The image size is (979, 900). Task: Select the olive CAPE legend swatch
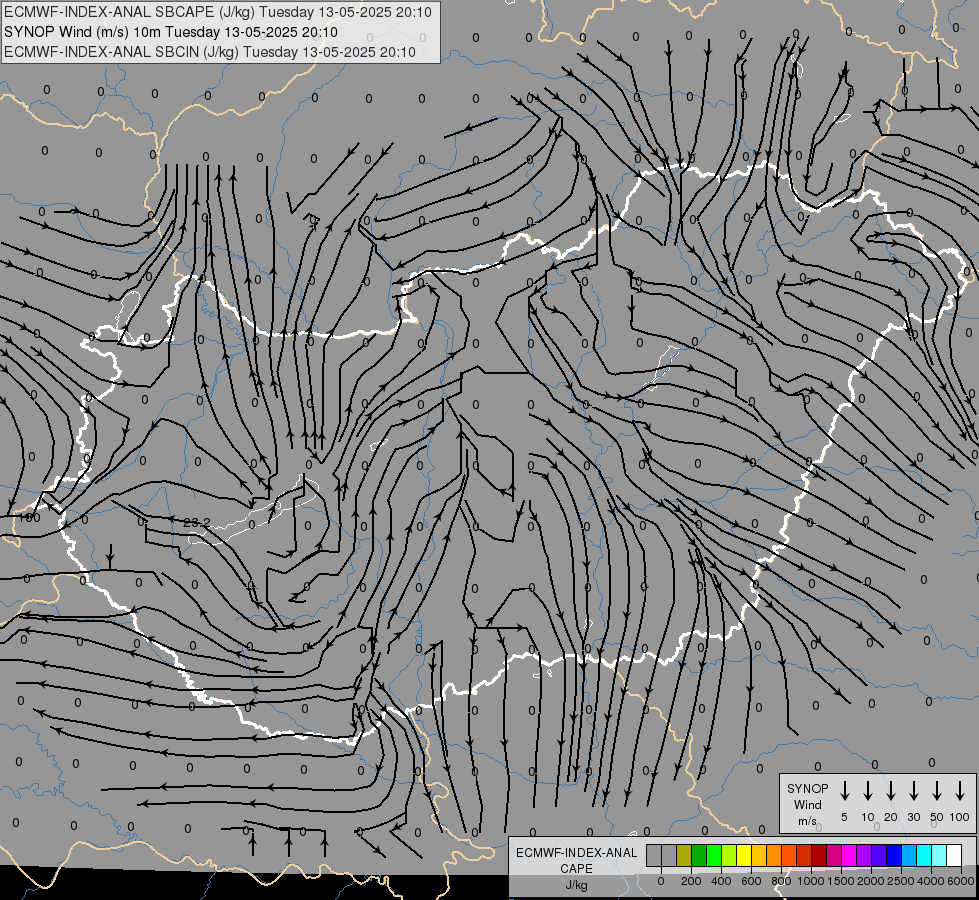[x=684, y=855]
